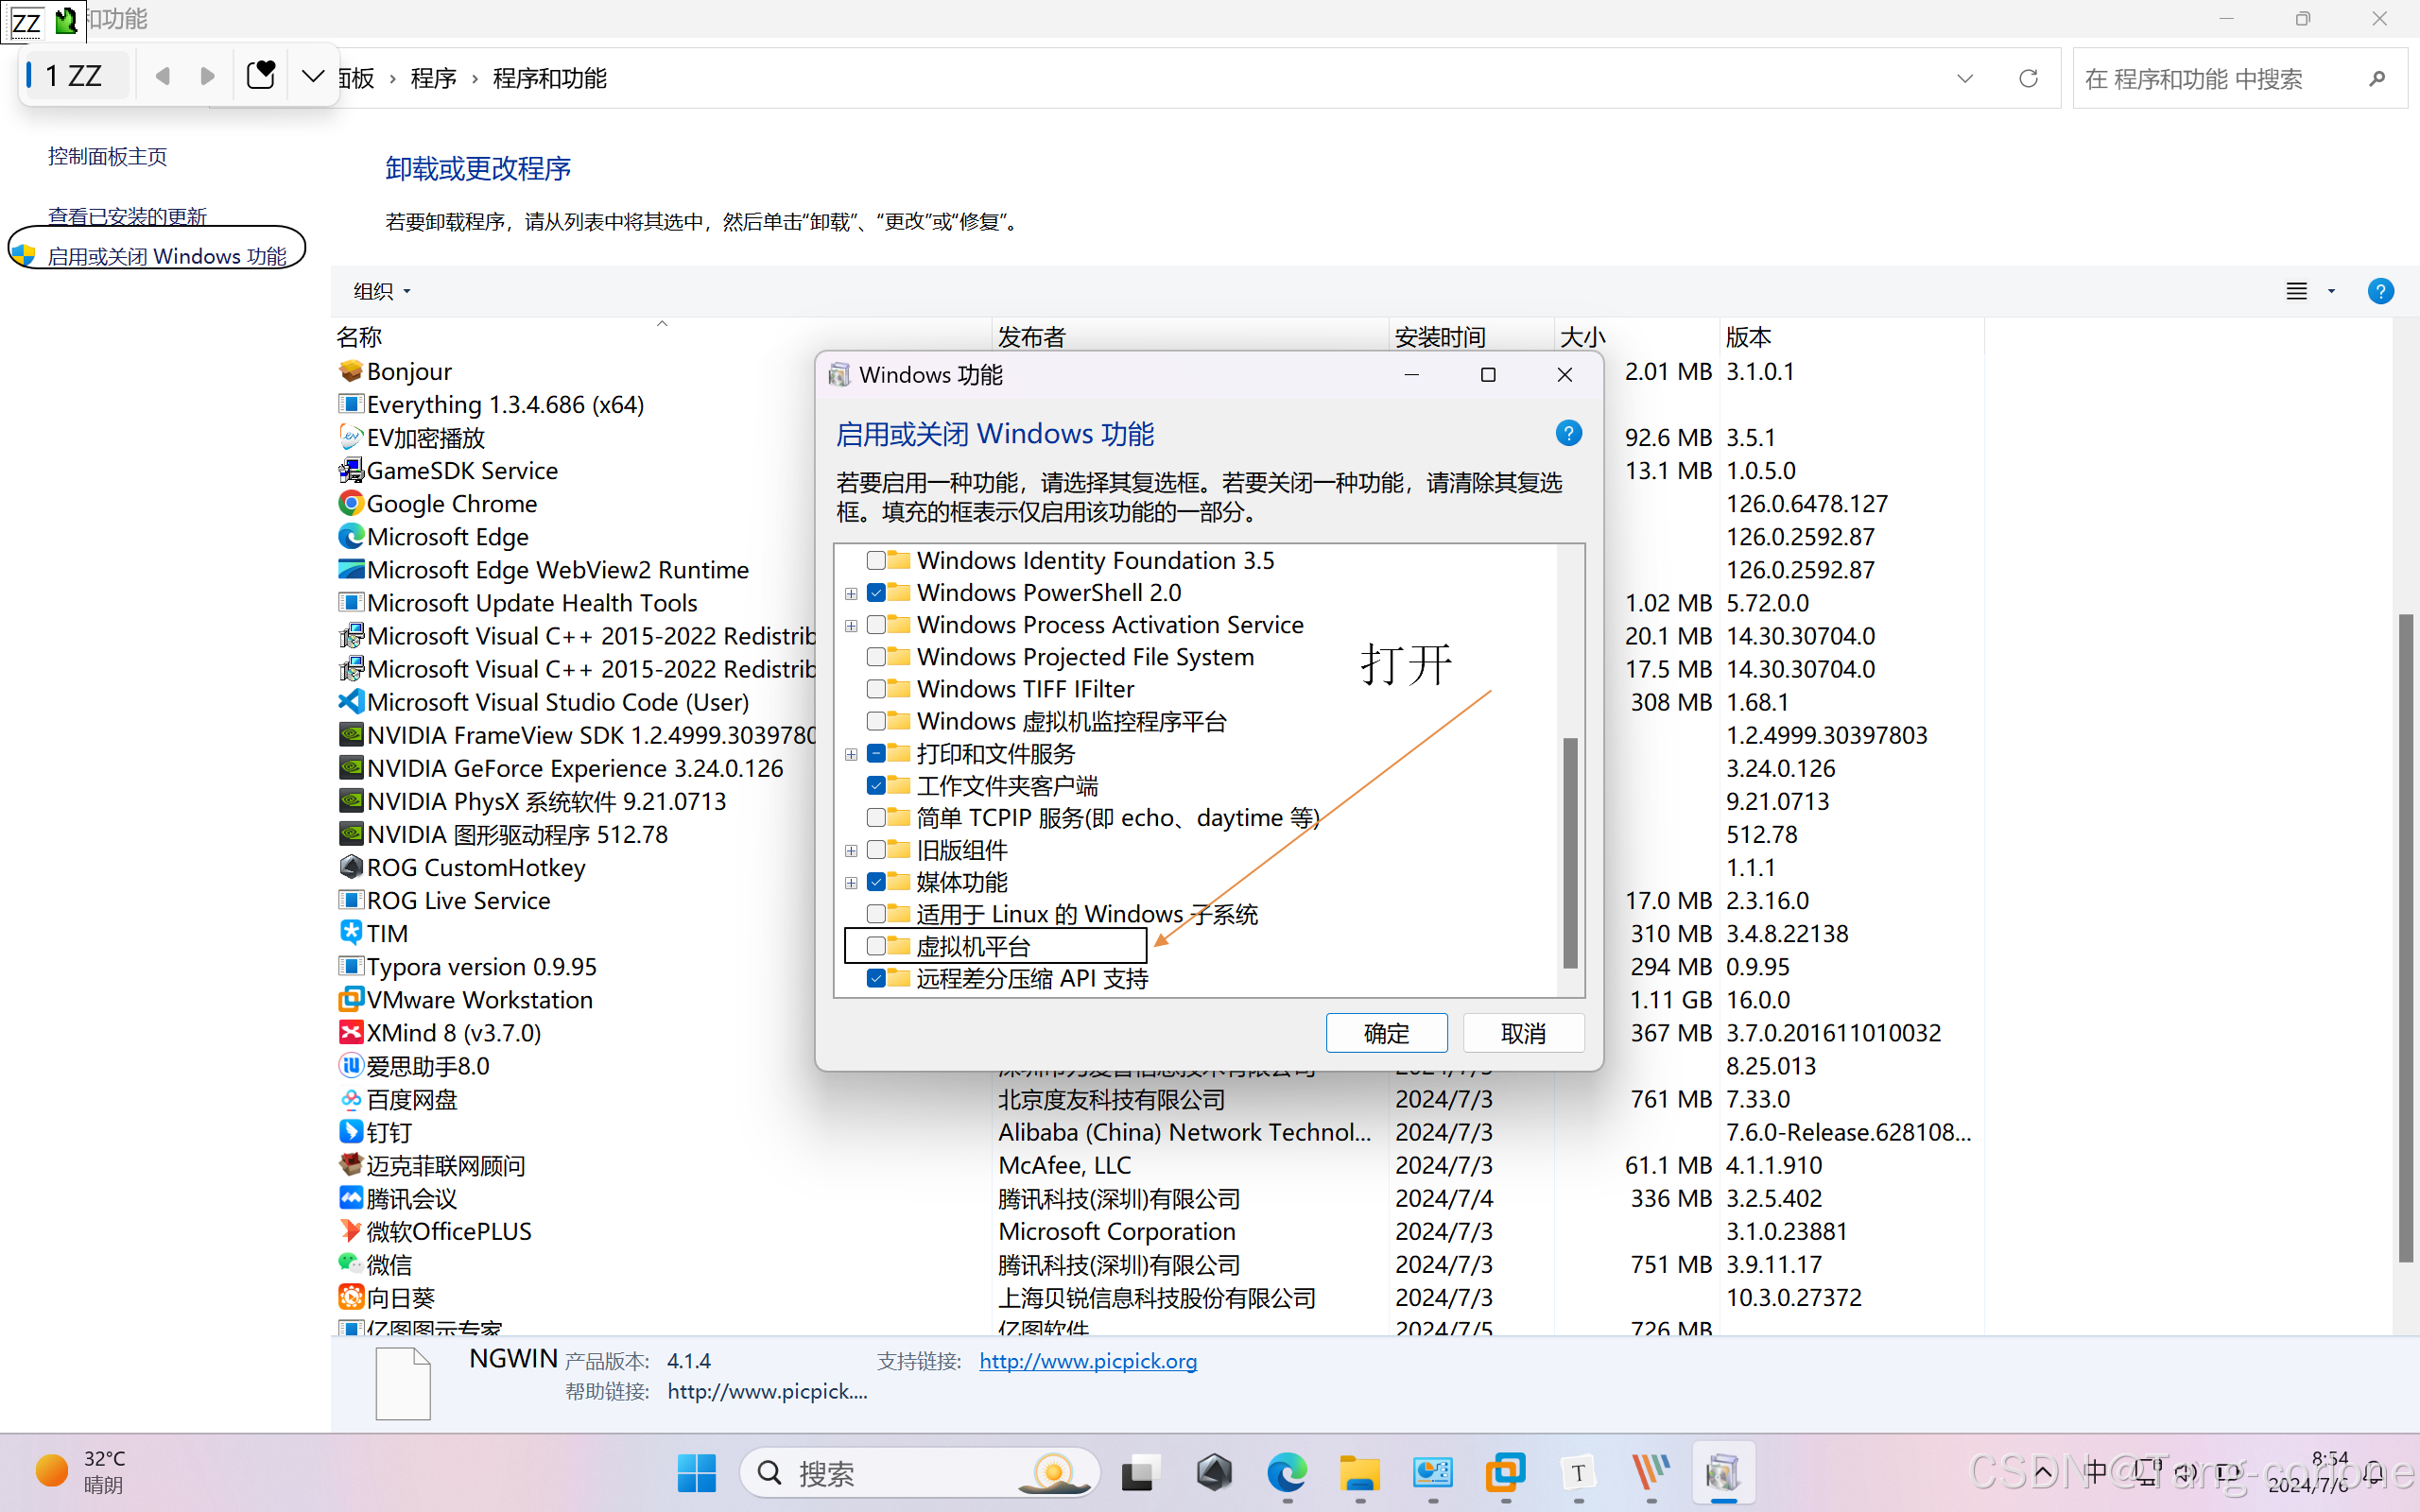2420x1512 pixels.
Task: Click the 程序 breadcrumb item
Action: (433, 78)
